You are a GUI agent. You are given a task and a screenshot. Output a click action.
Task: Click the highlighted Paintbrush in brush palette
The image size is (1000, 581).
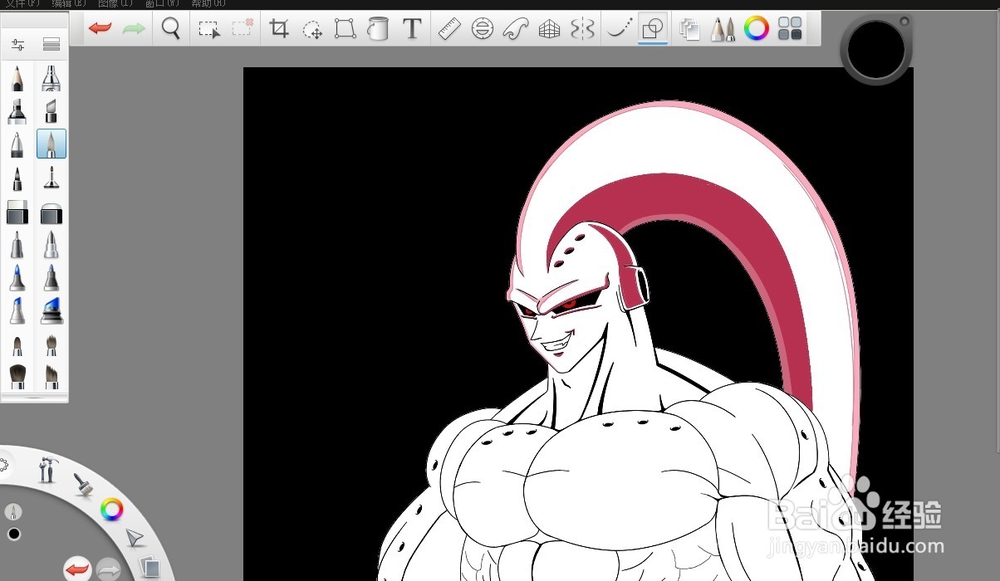[x=51, y=144]
